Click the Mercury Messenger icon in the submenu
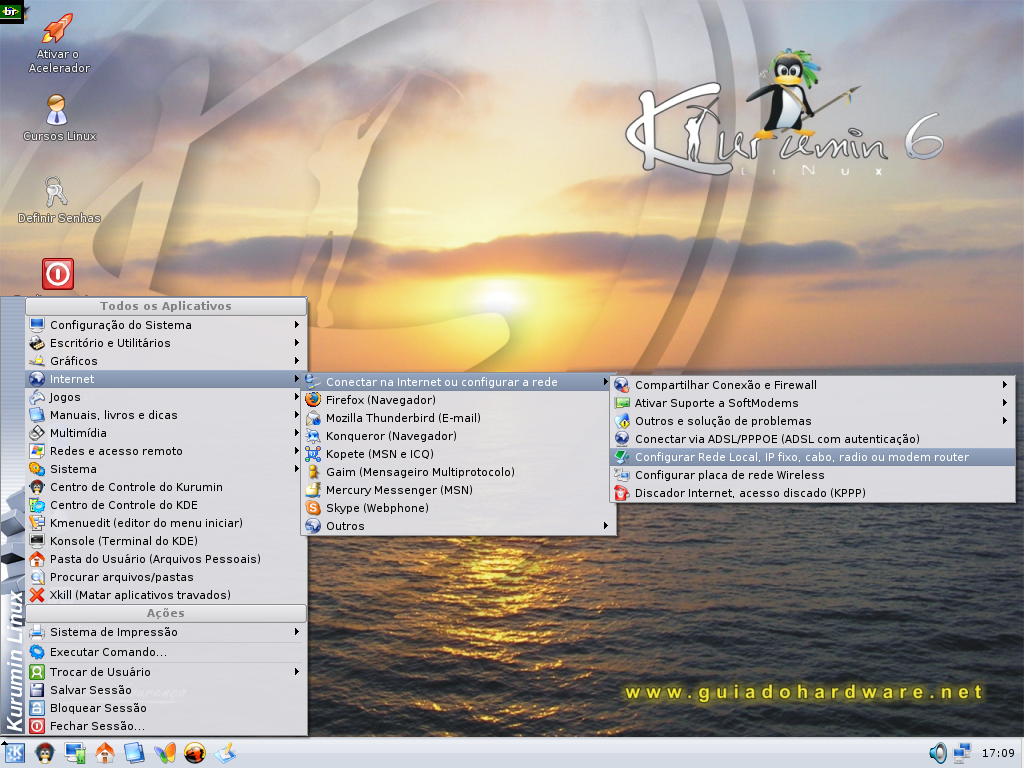 313,490
